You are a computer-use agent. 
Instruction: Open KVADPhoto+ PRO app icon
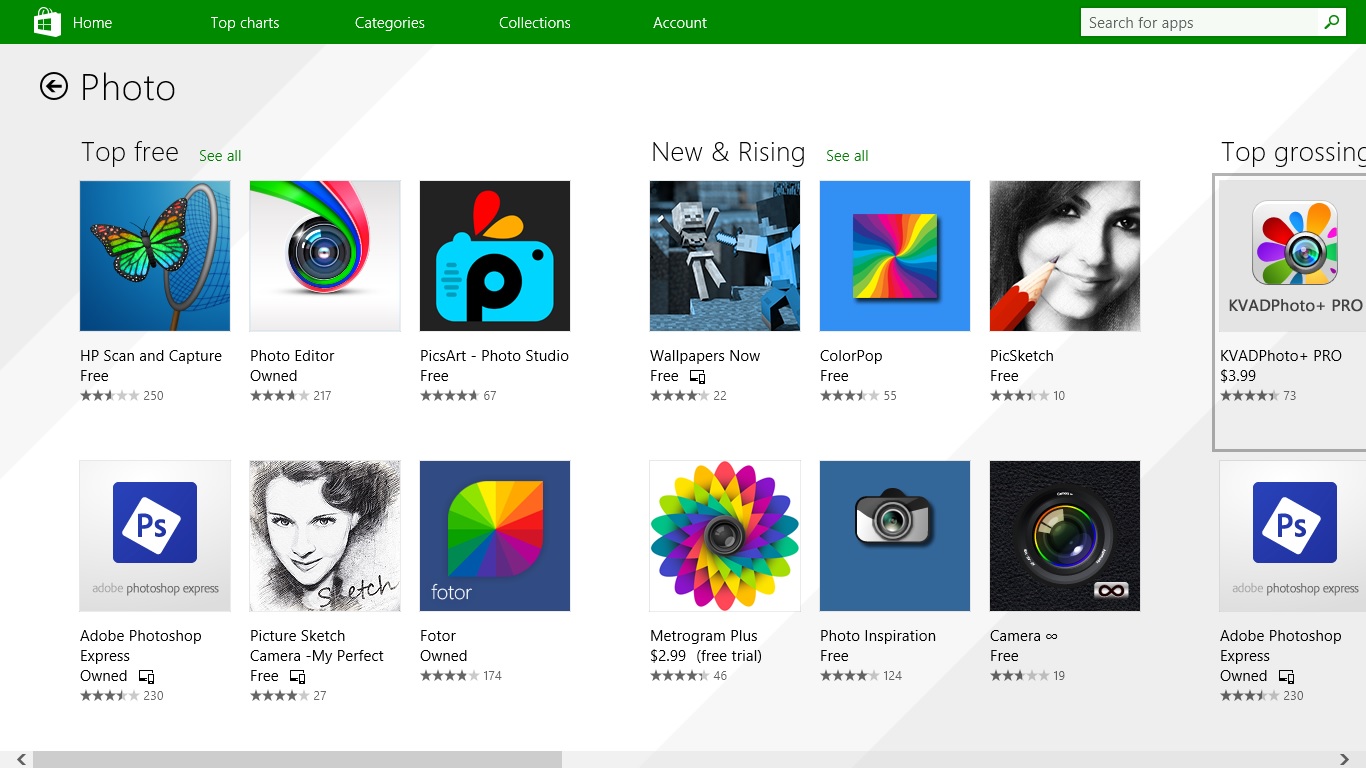[x=1293, y=256]
